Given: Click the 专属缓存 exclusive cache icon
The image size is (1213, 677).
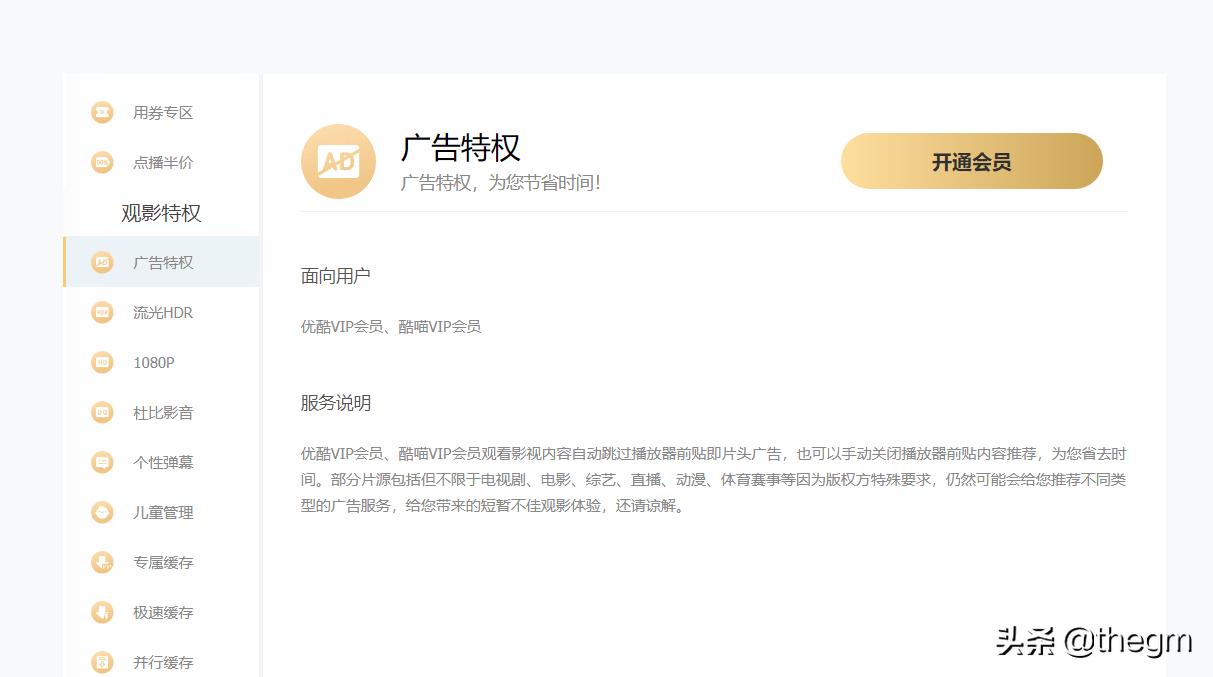Looking at the screenshot, I should coord(102,562).
